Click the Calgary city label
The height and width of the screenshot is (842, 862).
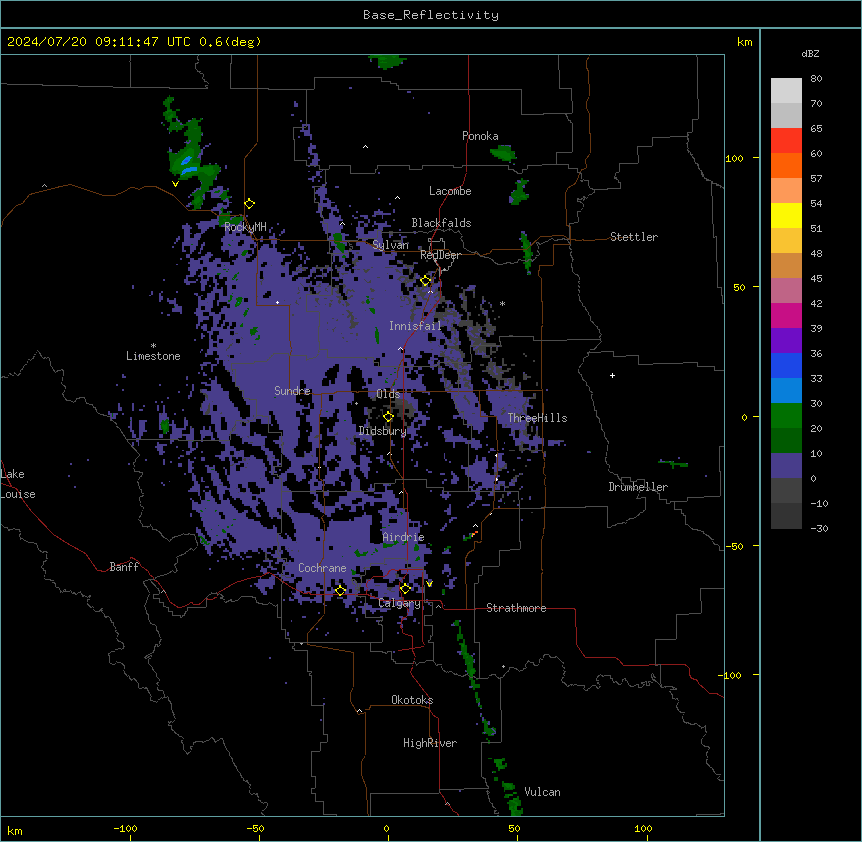tap(400, 603)
